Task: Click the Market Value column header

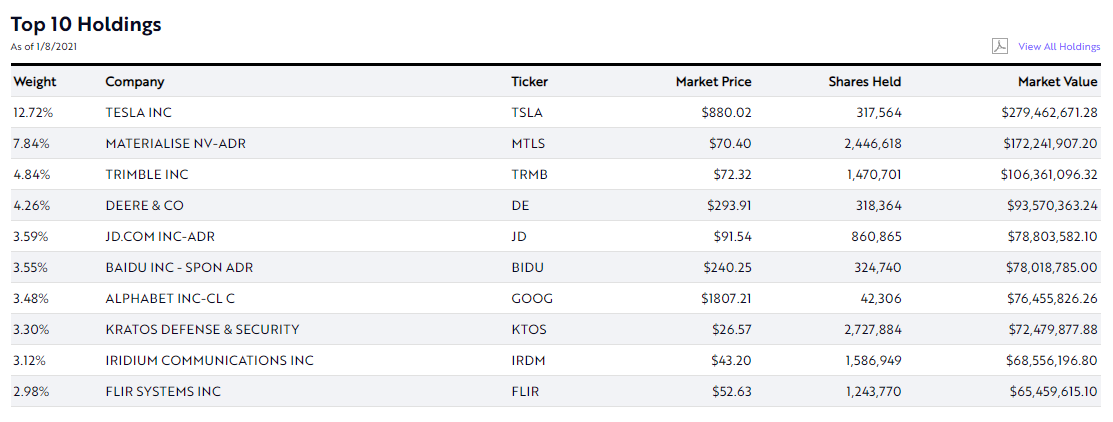Action: coord(1058,82)
